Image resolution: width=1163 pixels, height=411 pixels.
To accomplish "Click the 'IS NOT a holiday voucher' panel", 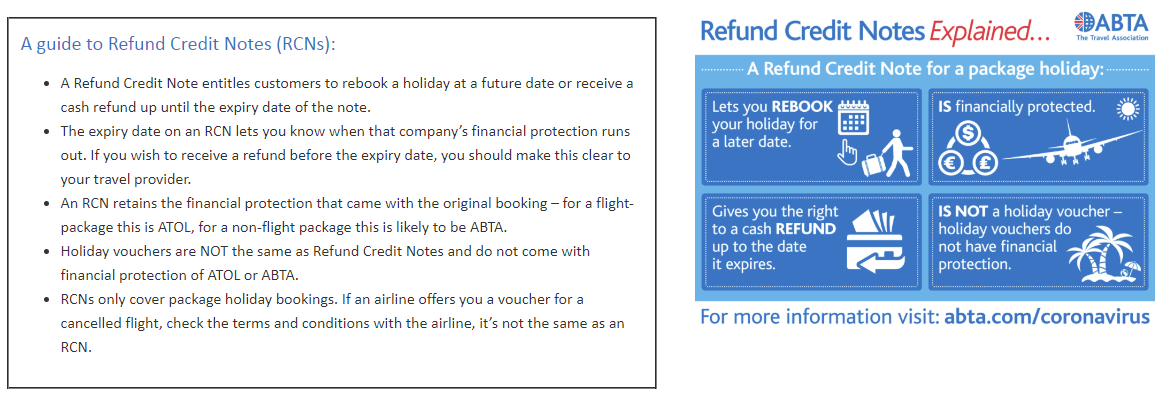I will 1038,242.
